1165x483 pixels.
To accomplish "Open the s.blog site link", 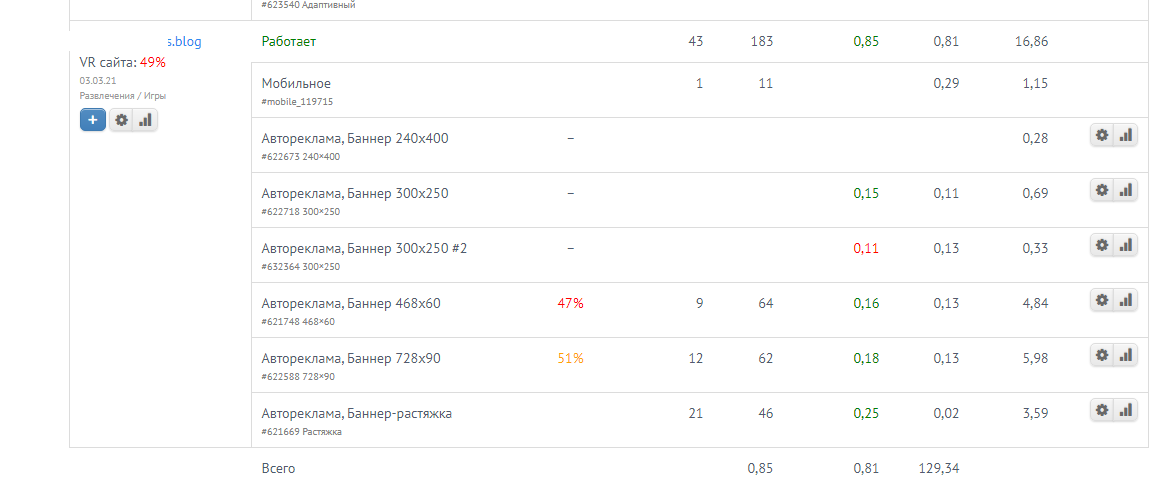I will tap(184, 42).
